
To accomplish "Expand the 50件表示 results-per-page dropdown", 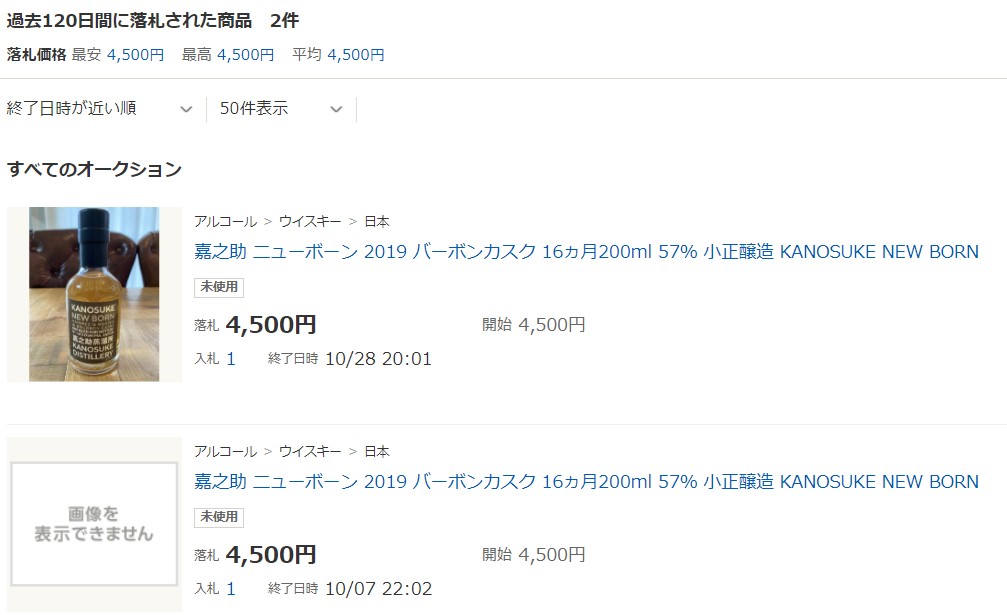I will [x=281, y=108].
